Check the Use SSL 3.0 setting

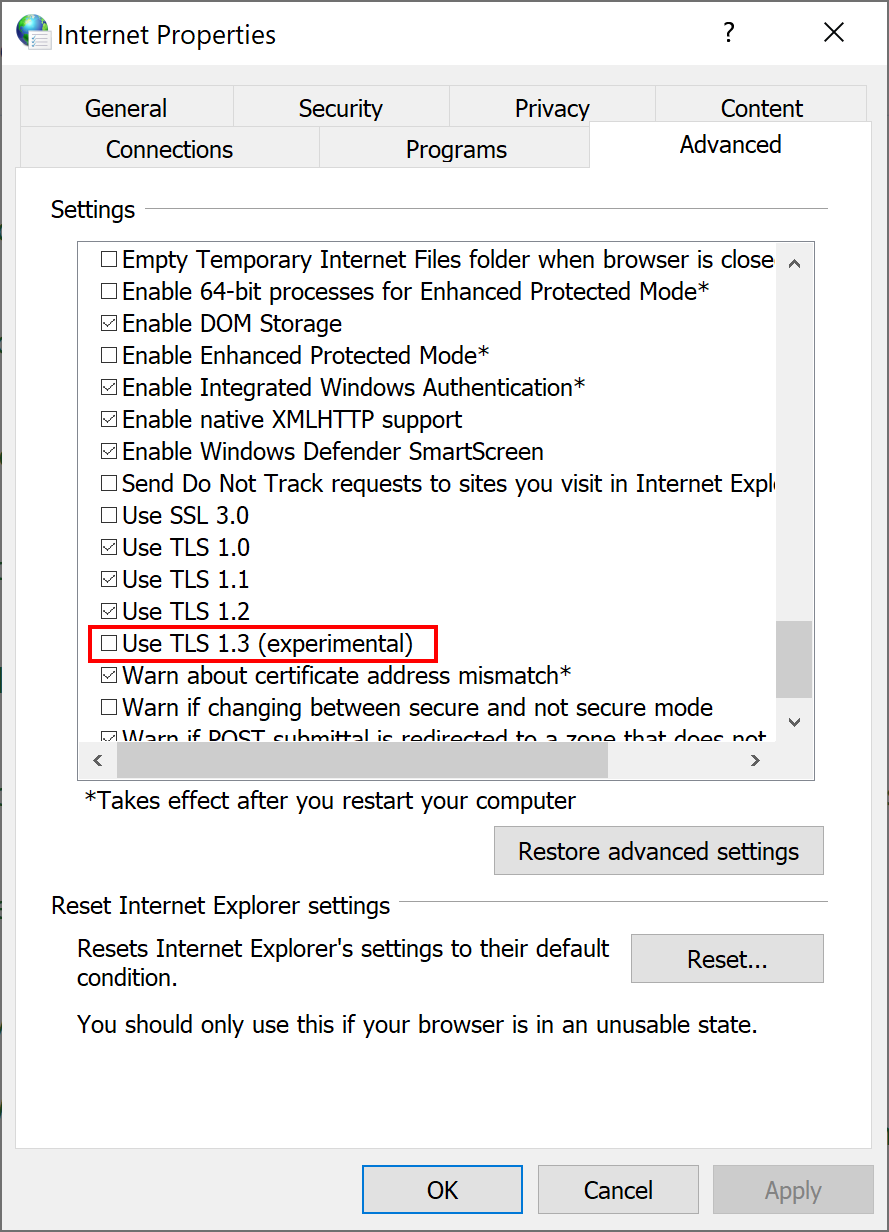(x=108, y=515)
